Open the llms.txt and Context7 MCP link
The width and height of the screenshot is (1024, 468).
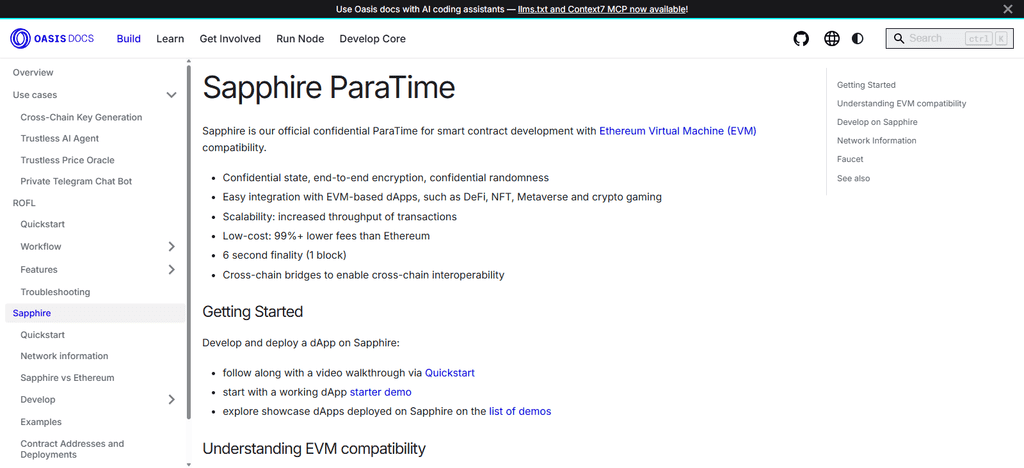(x=601, y=9)
